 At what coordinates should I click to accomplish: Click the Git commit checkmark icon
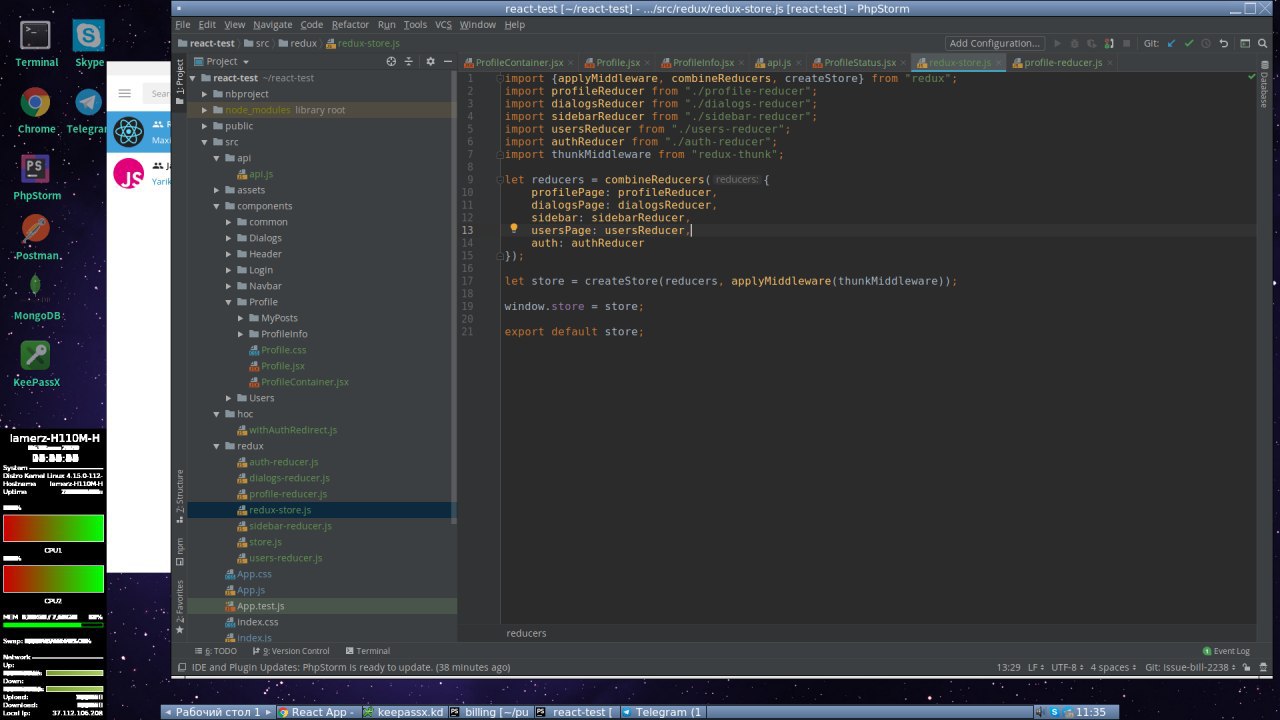[x=1189, y=44]
